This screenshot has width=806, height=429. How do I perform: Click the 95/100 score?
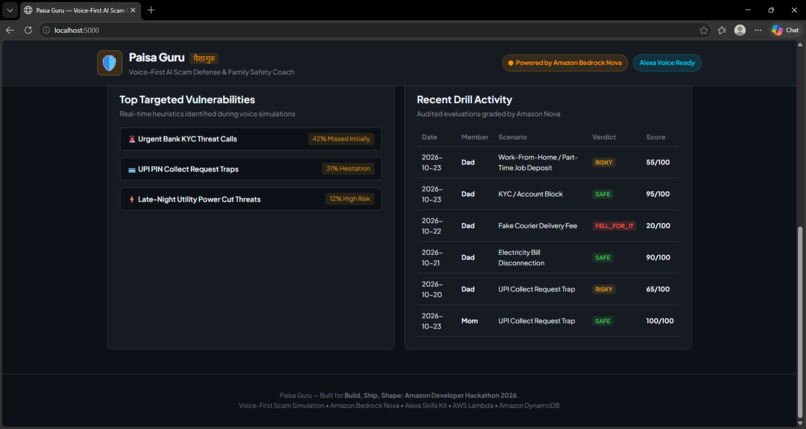(x=658, y=194)
